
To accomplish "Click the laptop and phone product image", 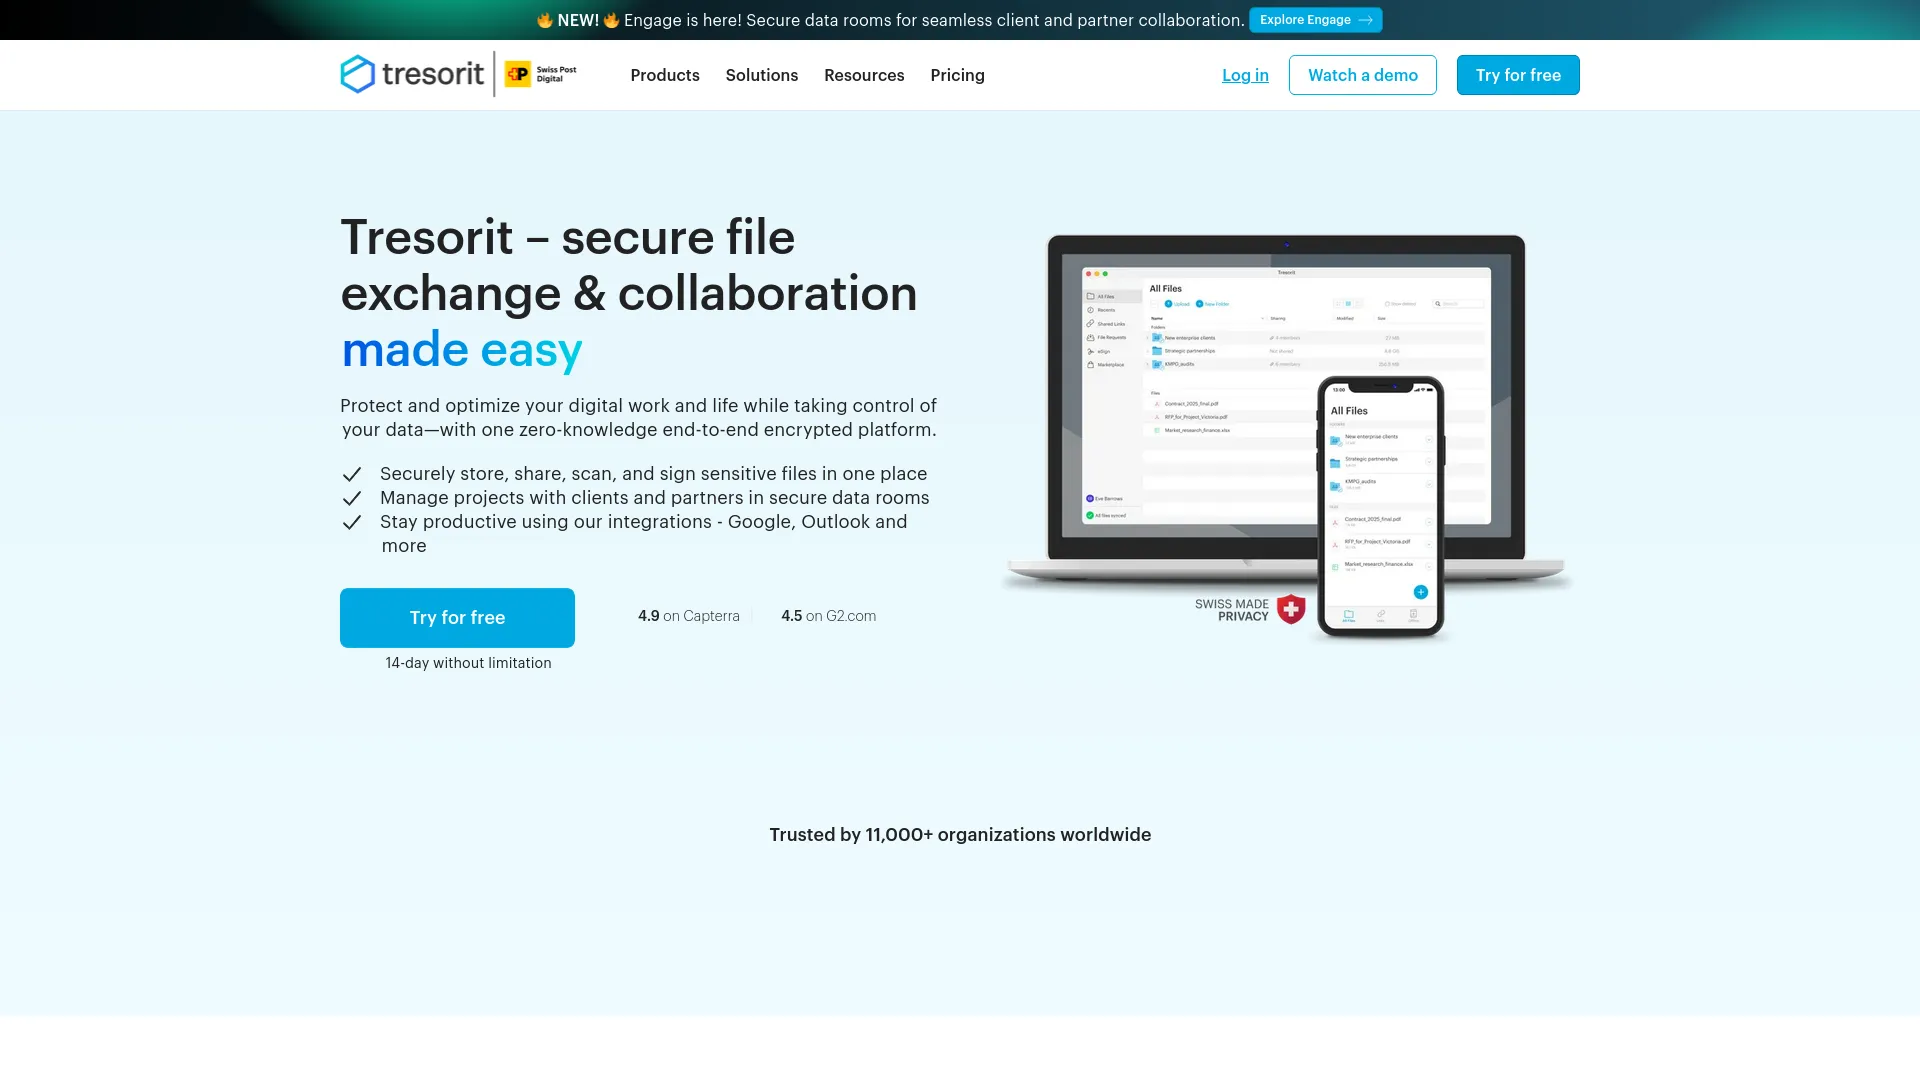I will point(1286,436).
